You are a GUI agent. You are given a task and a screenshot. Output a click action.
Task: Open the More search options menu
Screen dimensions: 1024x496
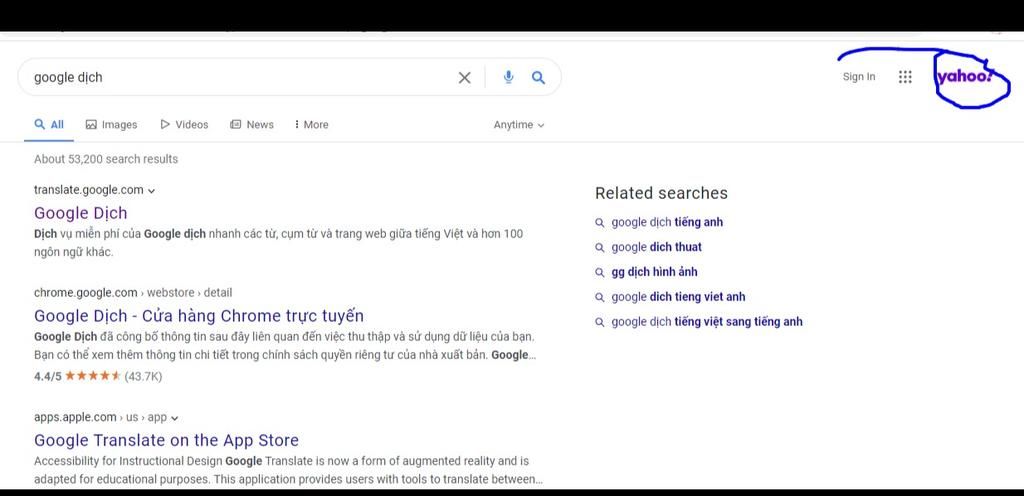click(312, 125)
